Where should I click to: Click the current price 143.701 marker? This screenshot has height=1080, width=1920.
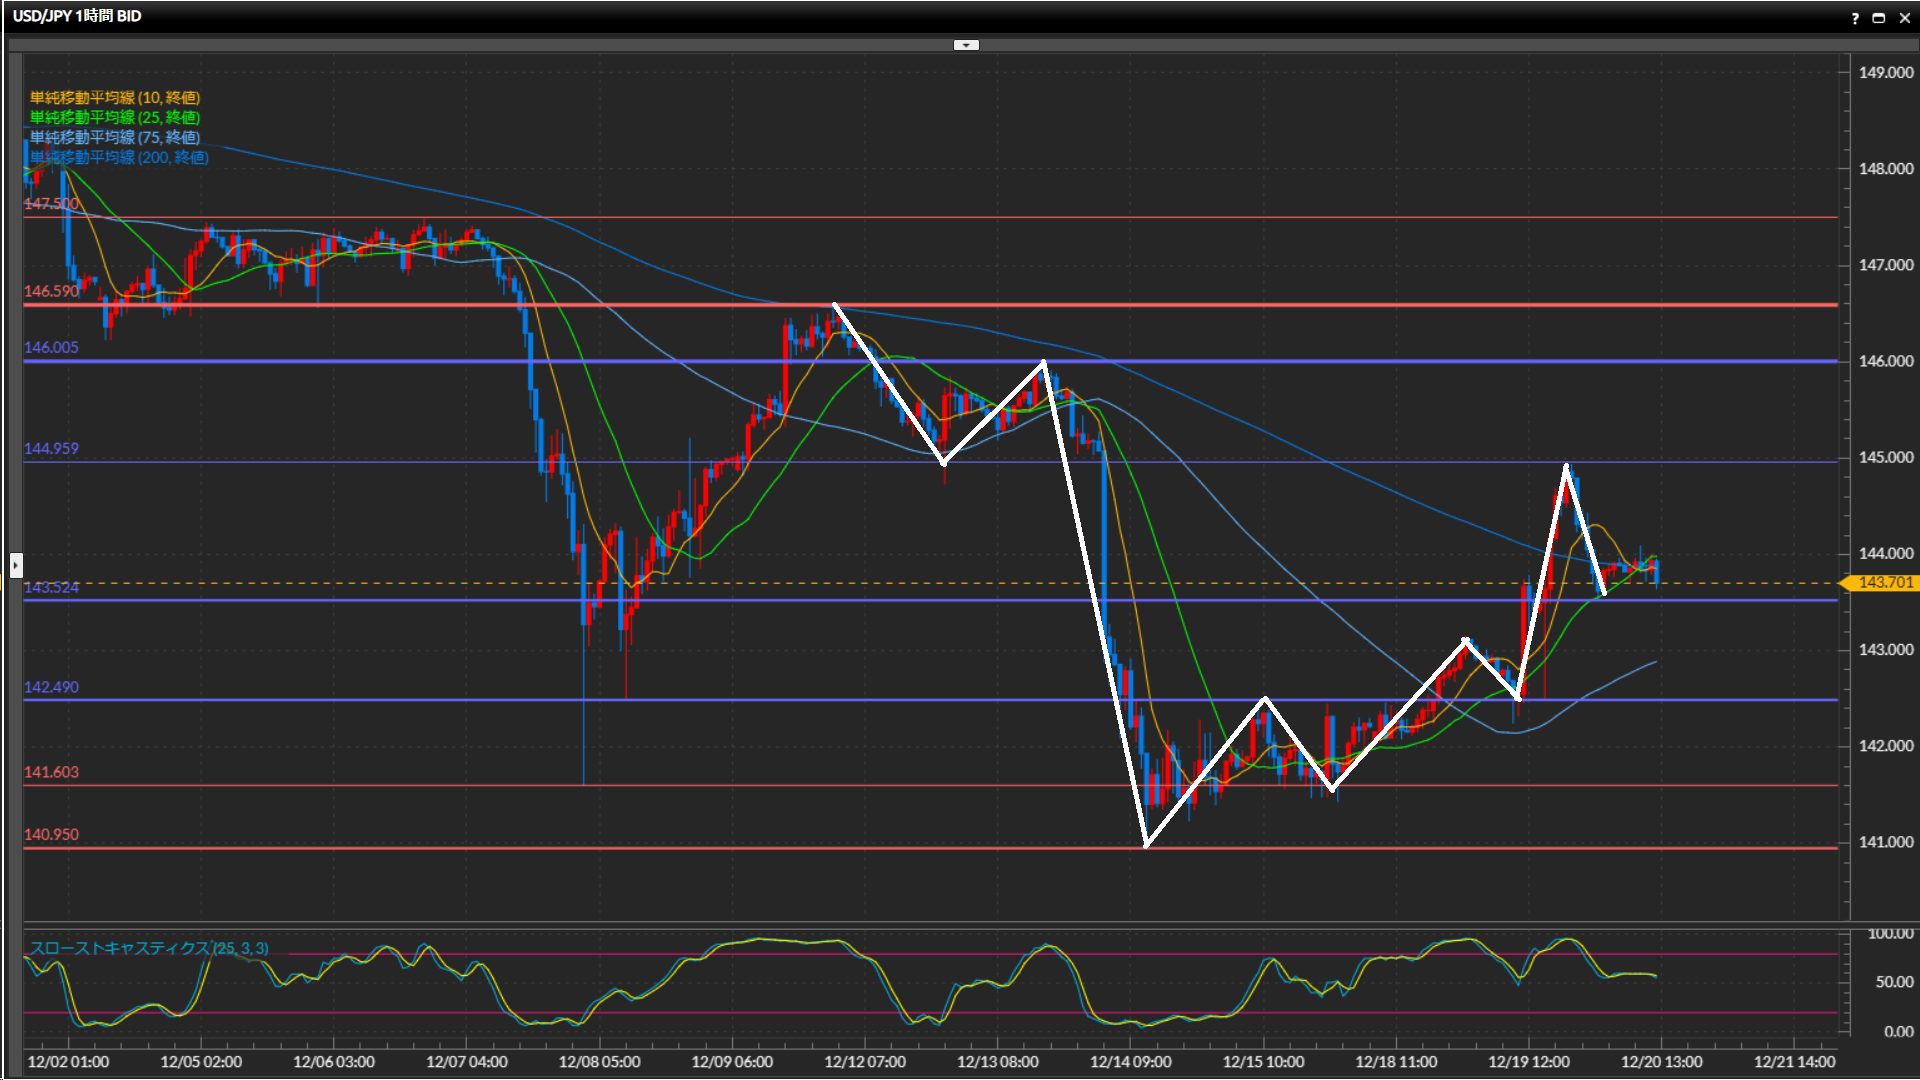click(1884, 583)
